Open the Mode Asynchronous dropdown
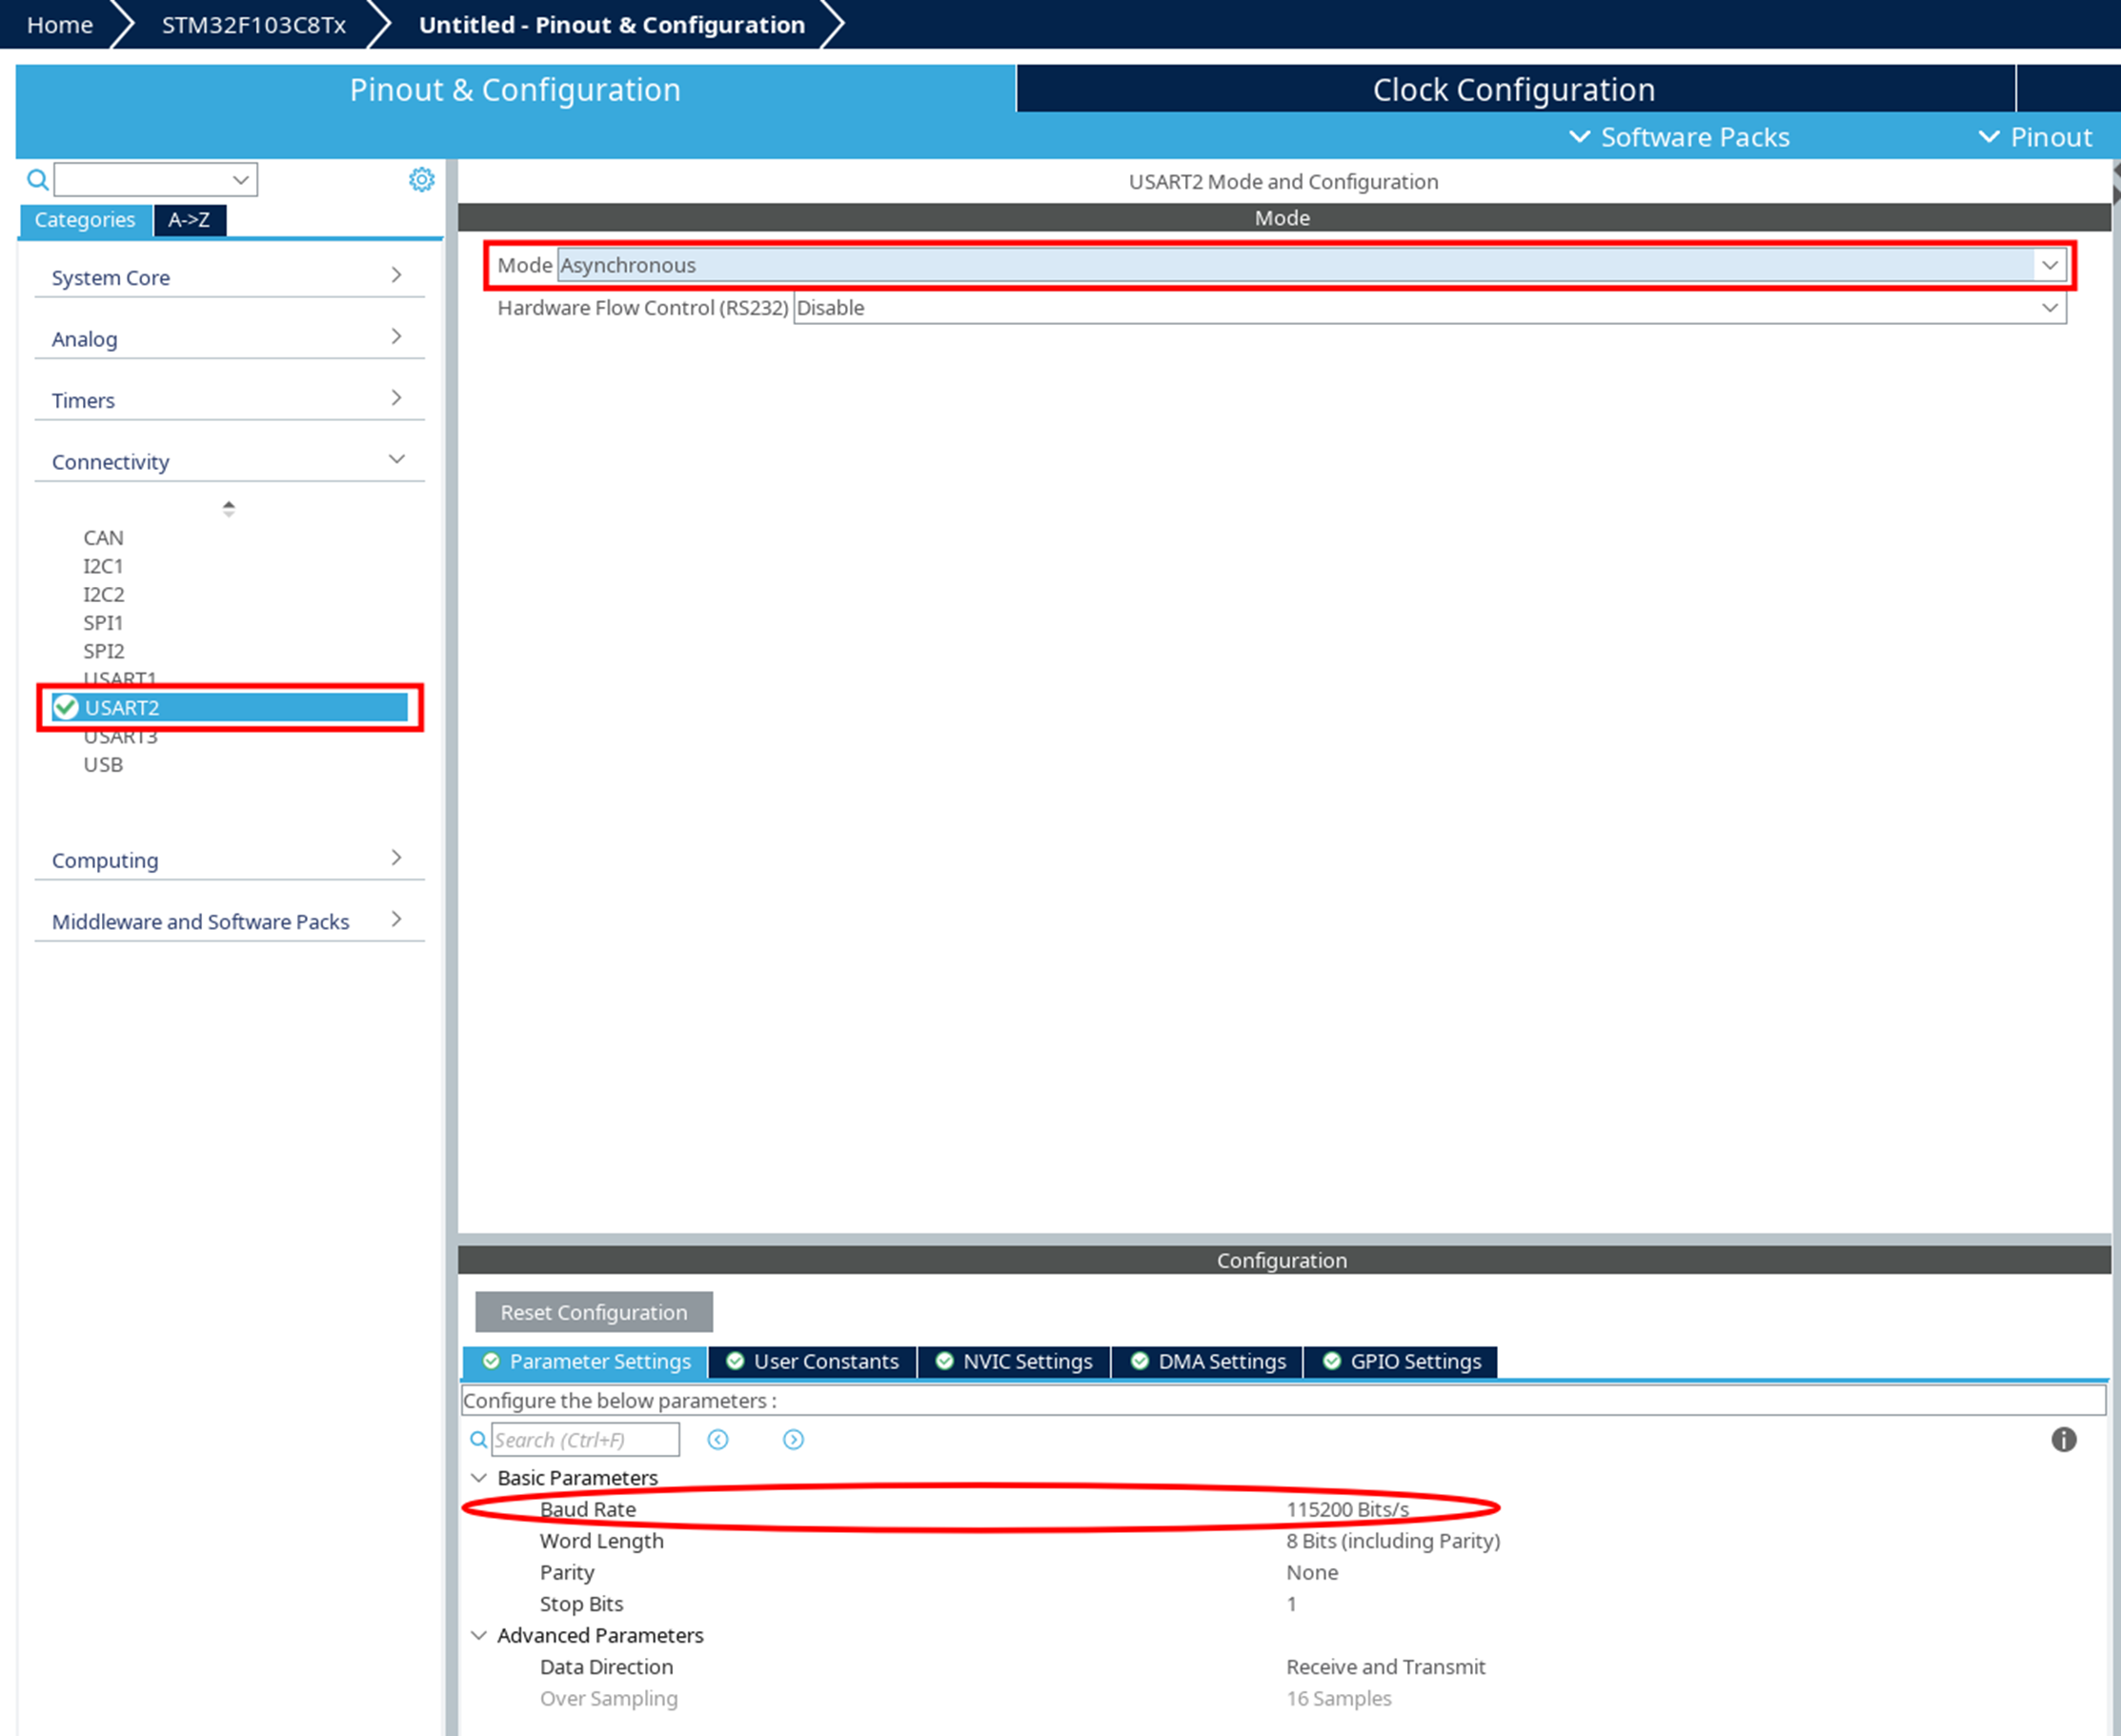 [x=2049, y=265]
